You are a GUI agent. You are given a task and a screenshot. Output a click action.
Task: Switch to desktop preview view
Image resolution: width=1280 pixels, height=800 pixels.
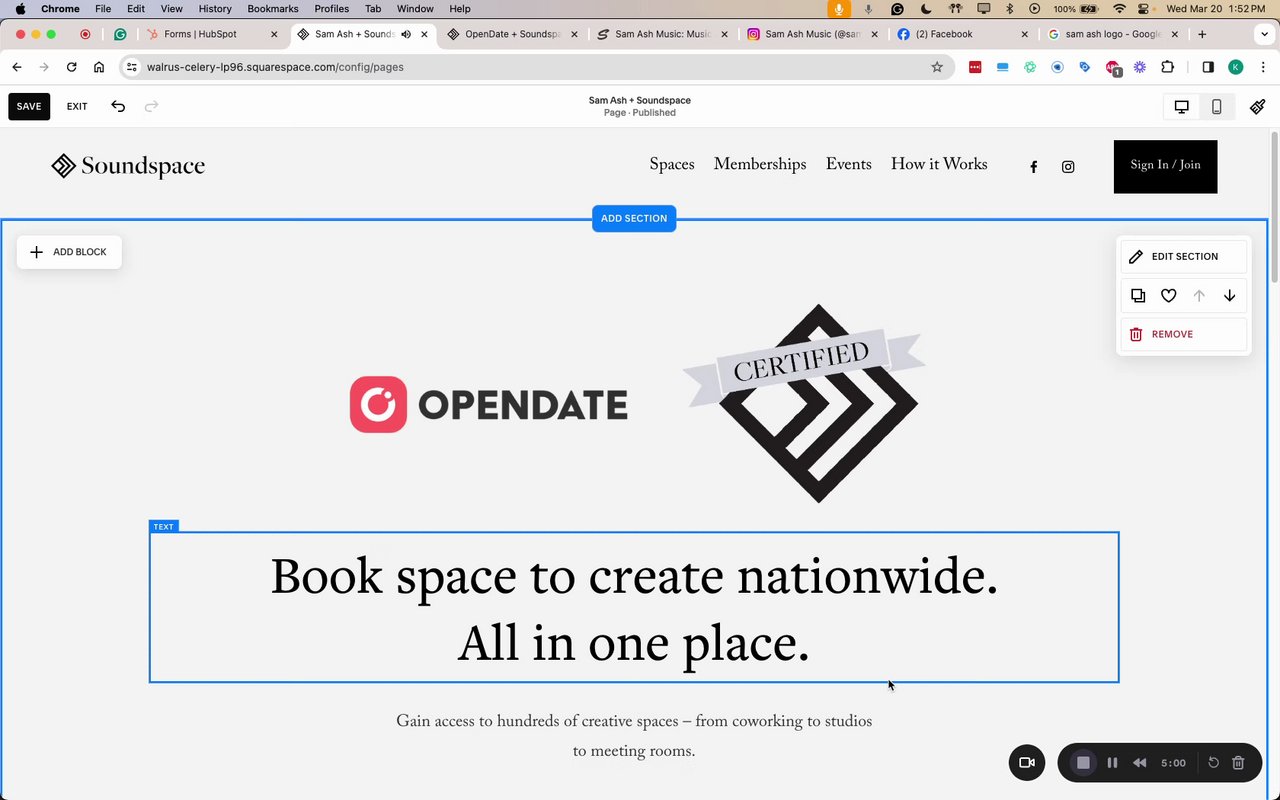[1181, 107]
